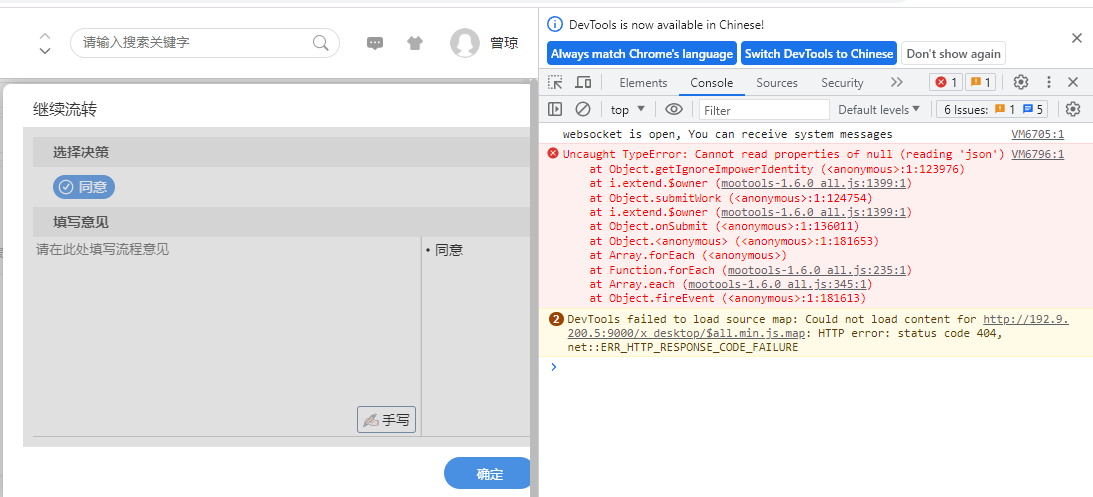Image resolution: width=1093 pixels, height=497 pixels.
Task: Toggle the device toolbar icon
Action: 583,82
